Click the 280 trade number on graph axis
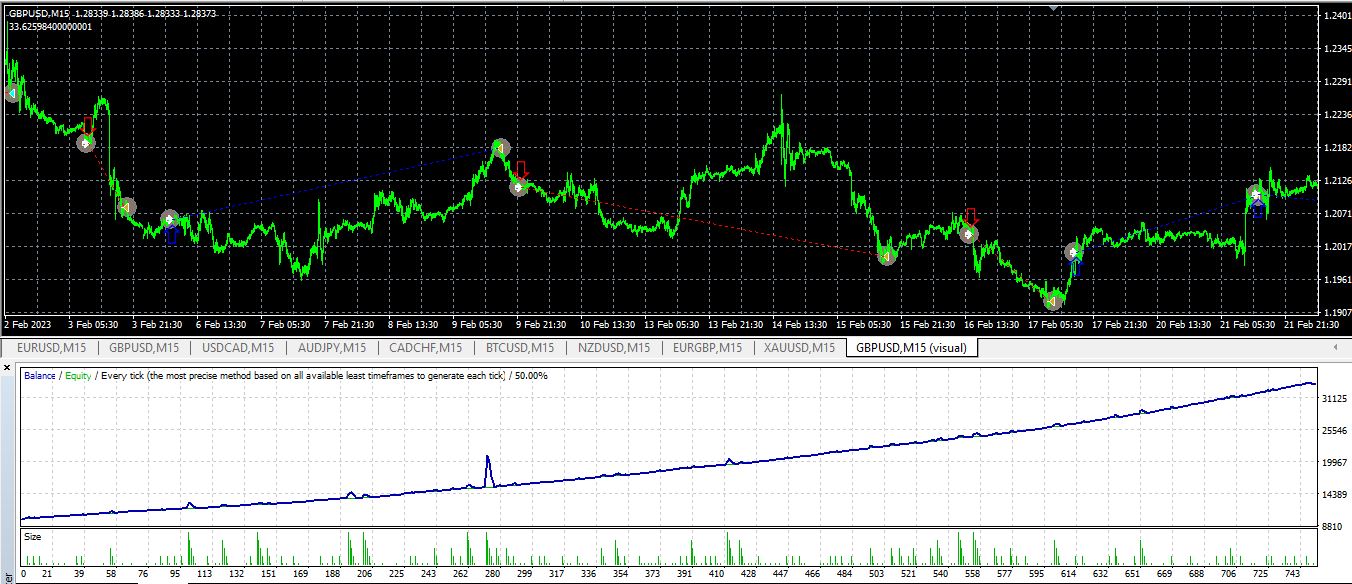The image size is (1352, 584). (490, 576)
